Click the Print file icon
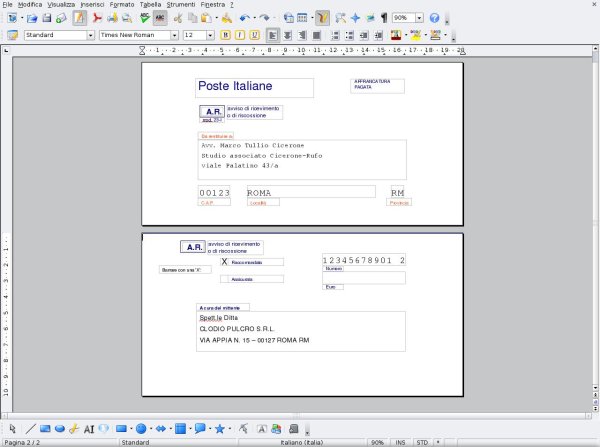Screen dimensions: 600x447 pyautogui.click(x=112, y=18)
